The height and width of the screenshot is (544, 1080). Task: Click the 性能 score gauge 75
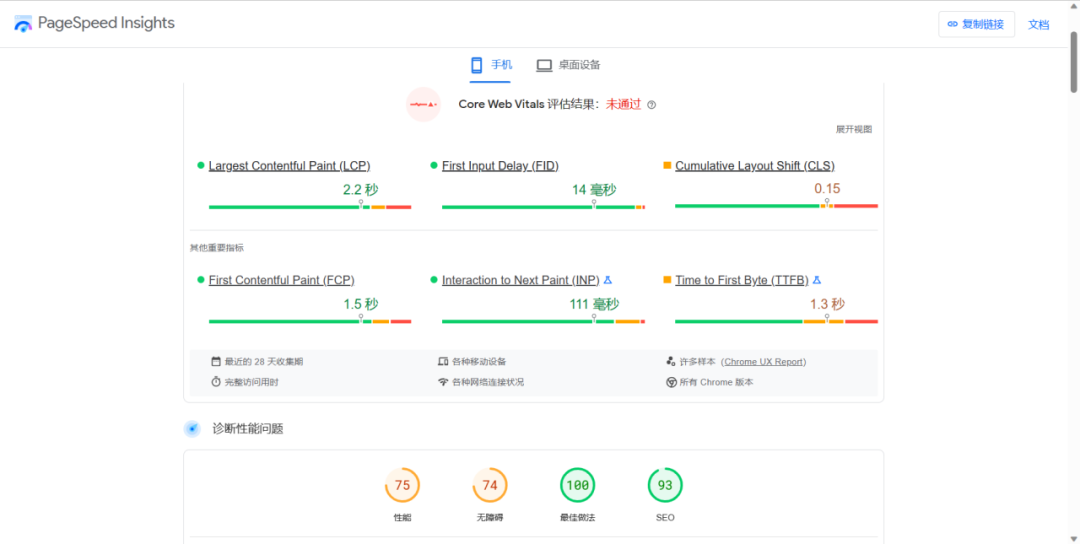pos(402,485)
